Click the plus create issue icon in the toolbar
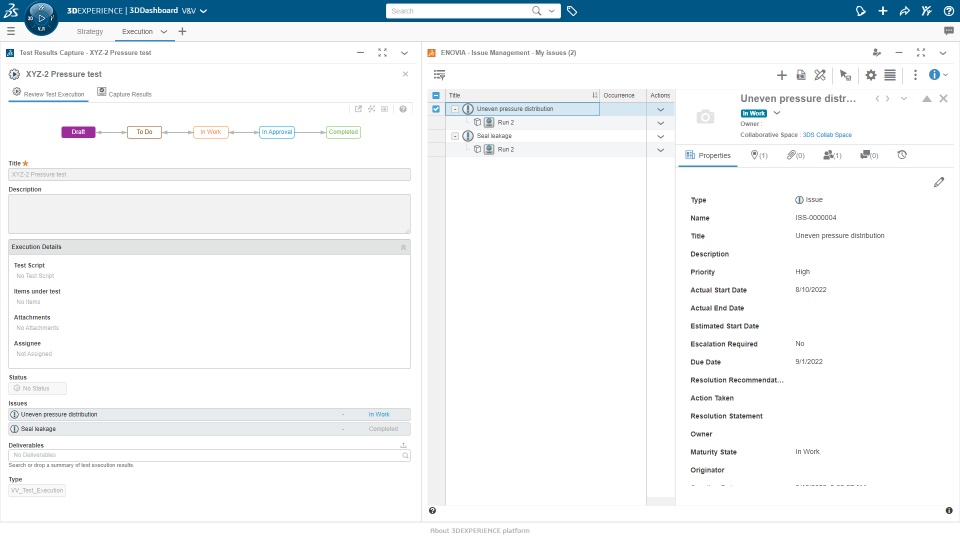The width and height of the screenshot is (960, 540). pyautogui.click(x=781, y=75)
